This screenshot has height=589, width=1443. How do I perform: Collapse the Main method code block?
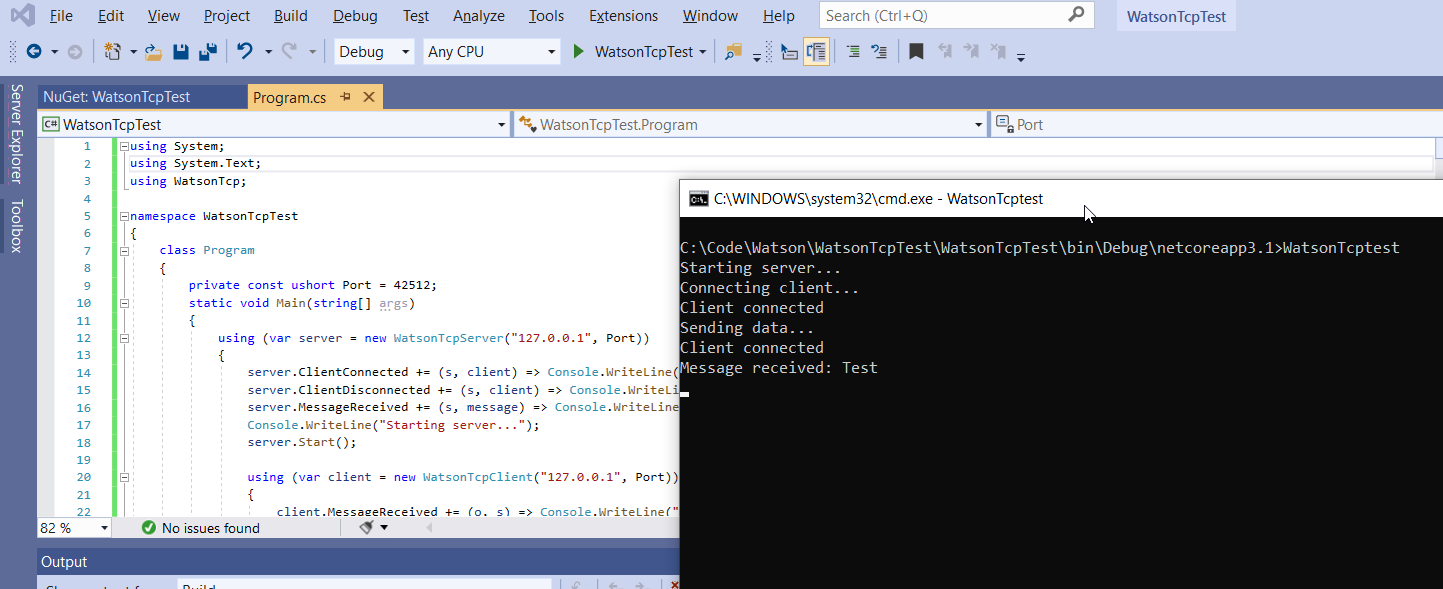point(124,303)
